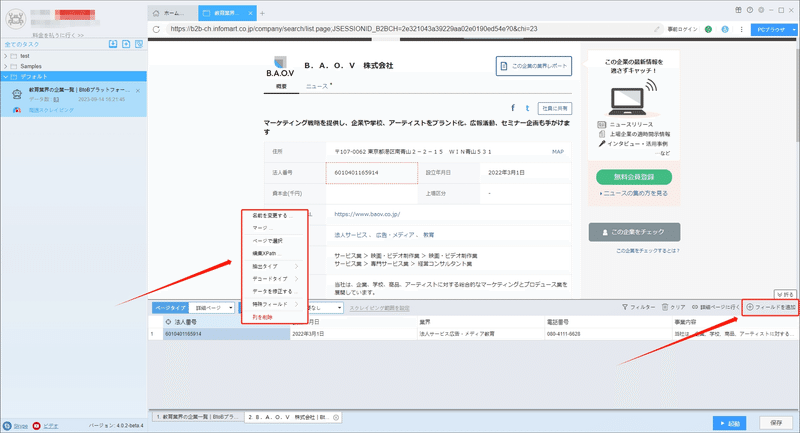Click フィールドを追加 button
The image size is (800, 433).
770,307
